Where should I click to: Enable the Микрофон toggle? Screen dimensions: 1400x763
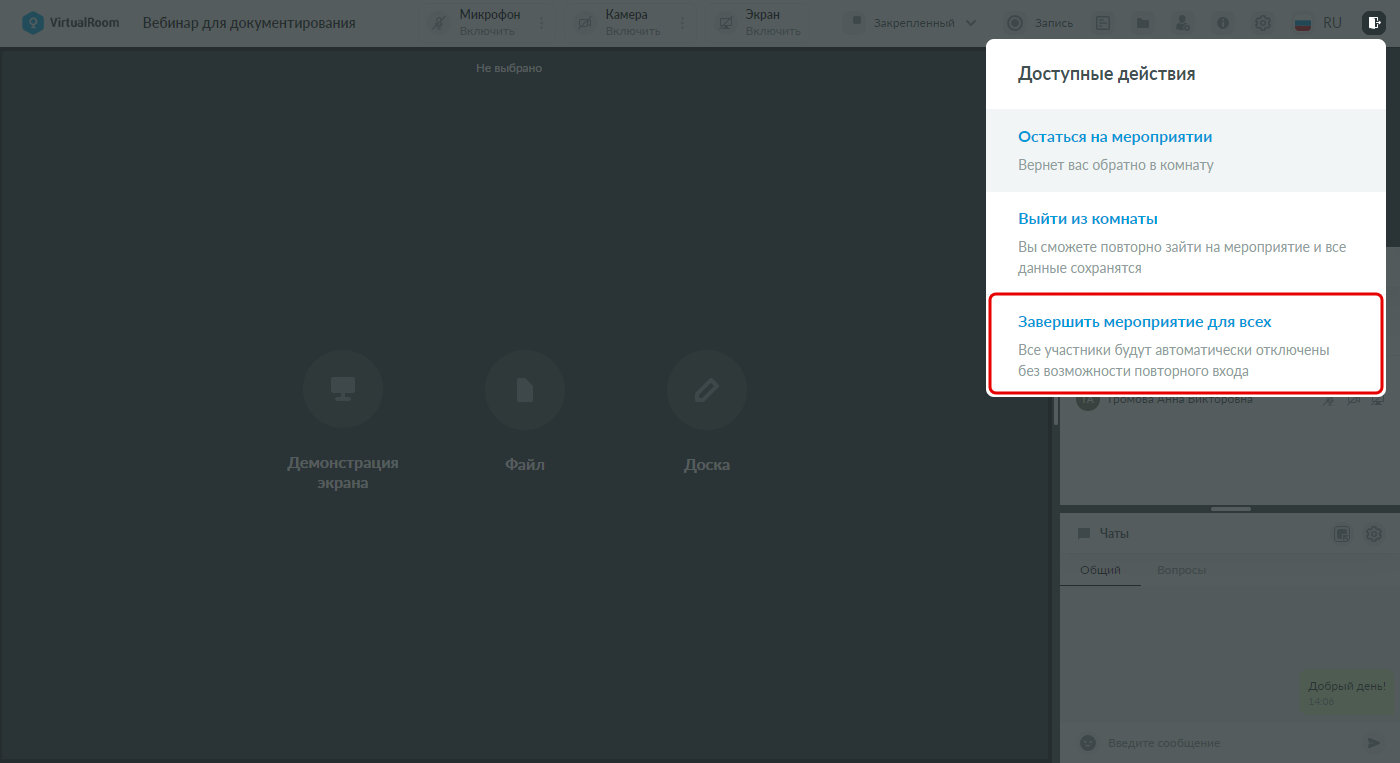475,23
